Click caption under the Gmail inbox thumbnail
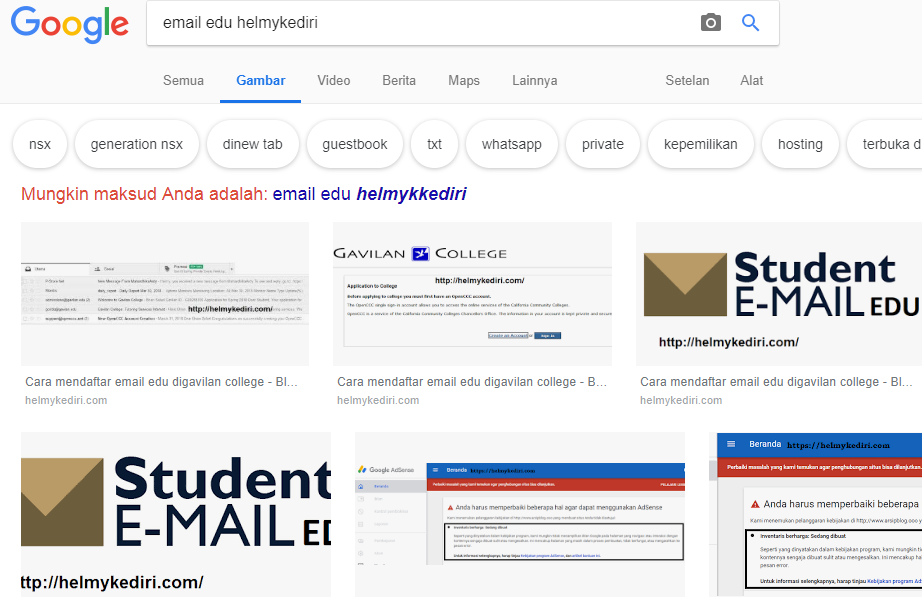The image size is (922, 602). (x=161, y=382)
